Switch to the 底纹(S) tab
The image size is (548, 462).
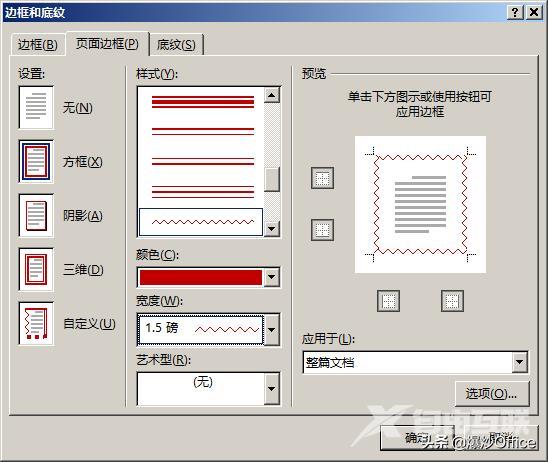pyautogui.click(x=176, y=44)
